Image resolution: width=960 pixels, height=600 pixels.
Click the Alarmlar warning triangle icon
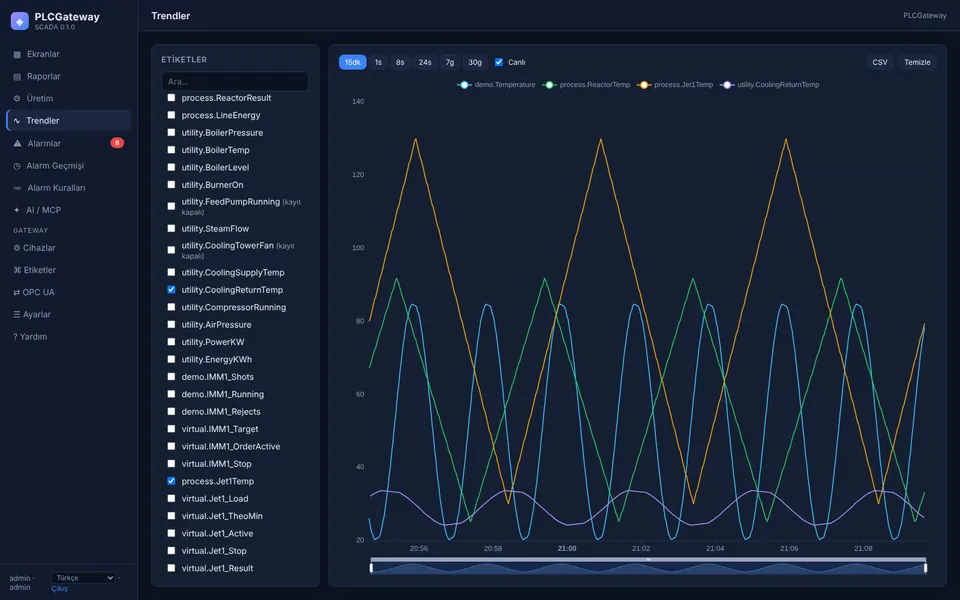coord(17,143)
